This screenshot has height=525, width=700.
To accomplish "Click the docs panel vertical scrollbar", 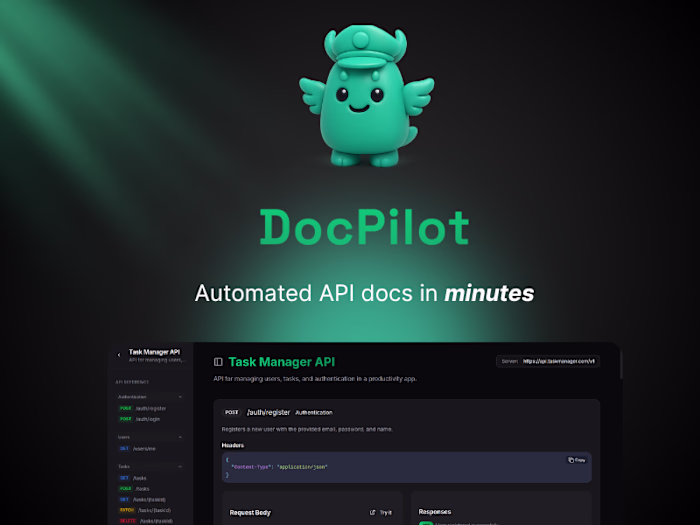I will [621, 364].
